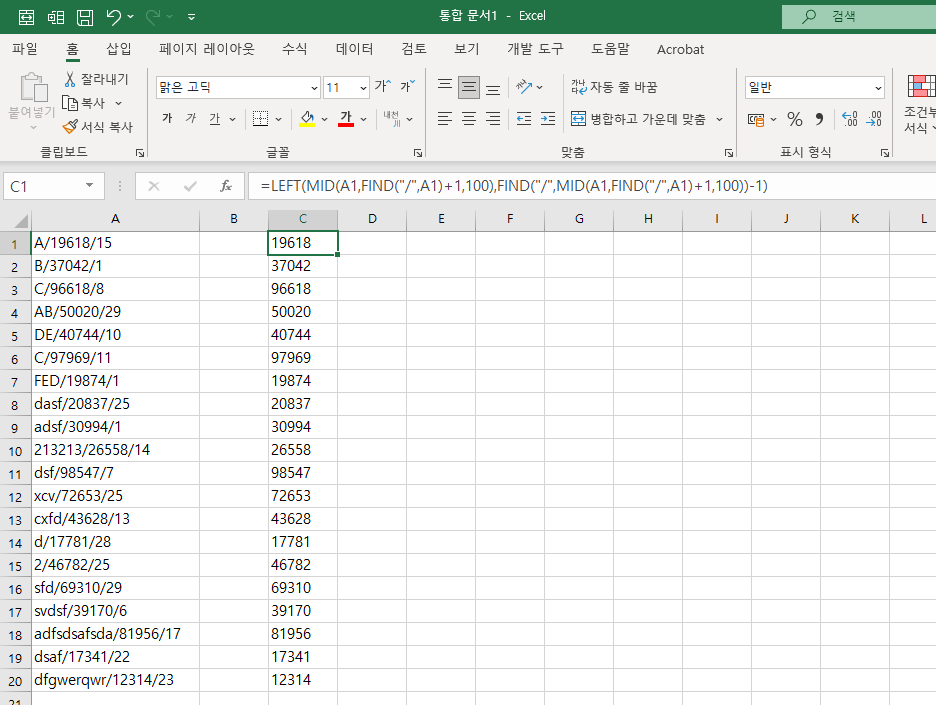Toggle middle vertical alignment
936x705 pixels.
469,87
